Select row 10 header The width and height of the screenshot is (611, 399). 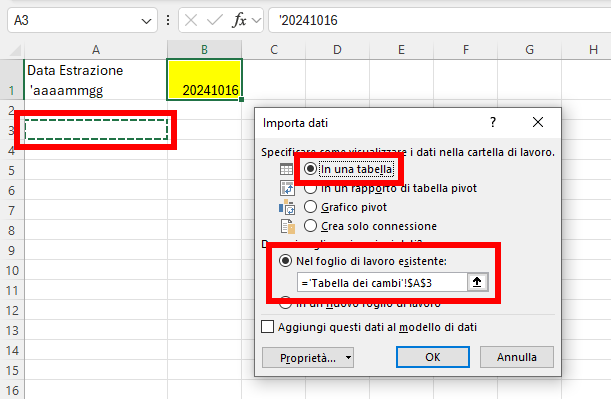tap(12, 270)
